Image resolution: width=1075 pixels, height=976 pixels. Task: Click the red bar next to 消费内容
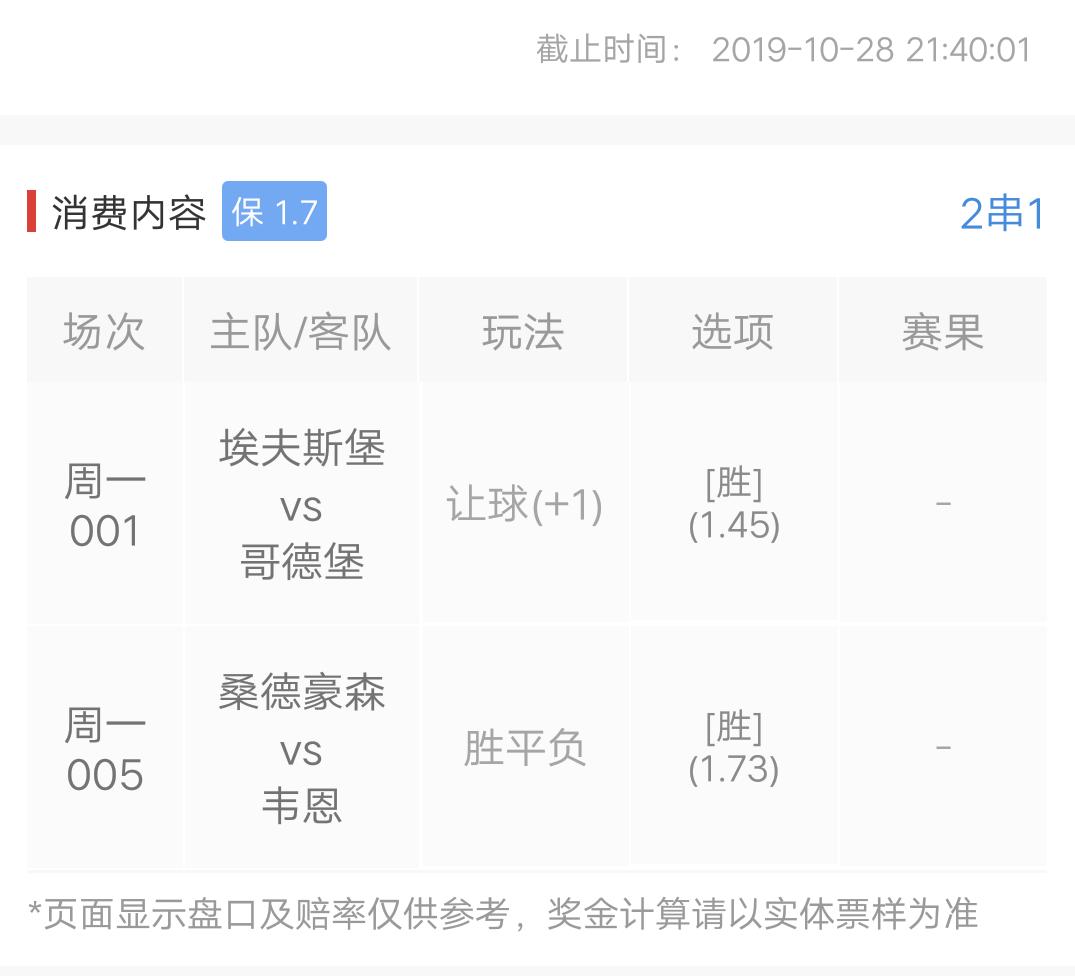pyautogui.click(x=33, y=210)
